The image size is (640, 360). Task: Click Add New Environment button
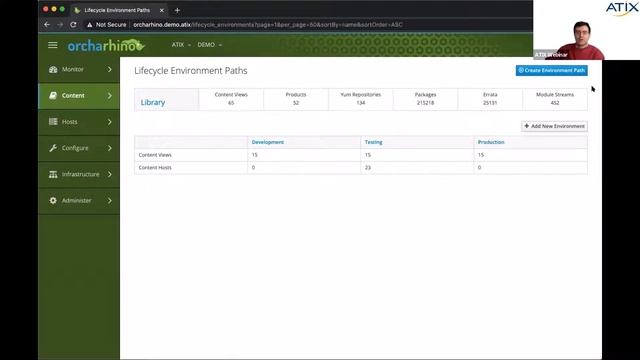[554, 126]
